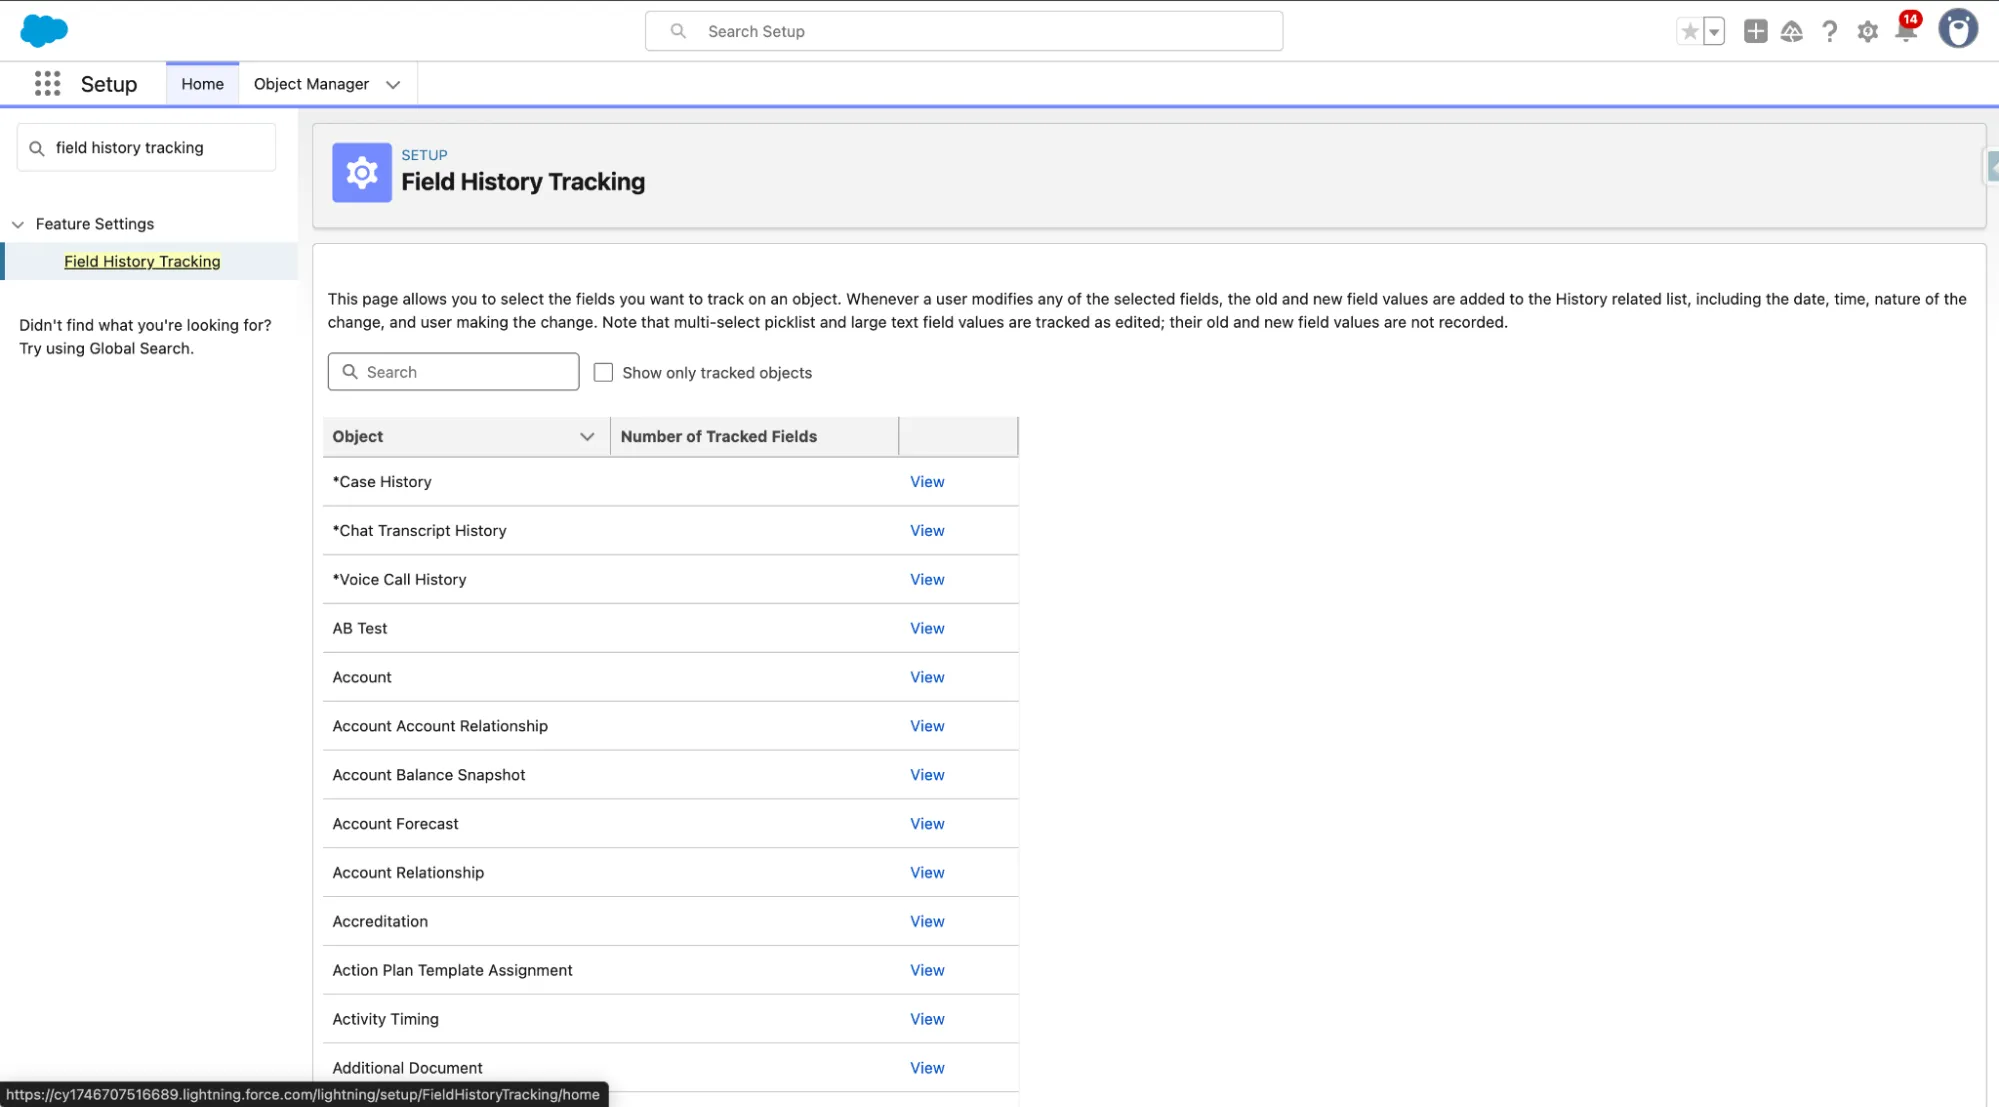The image size is (1999, 1107).
Task: Click the Salesforce cloud logo
Action: point(44,31)
